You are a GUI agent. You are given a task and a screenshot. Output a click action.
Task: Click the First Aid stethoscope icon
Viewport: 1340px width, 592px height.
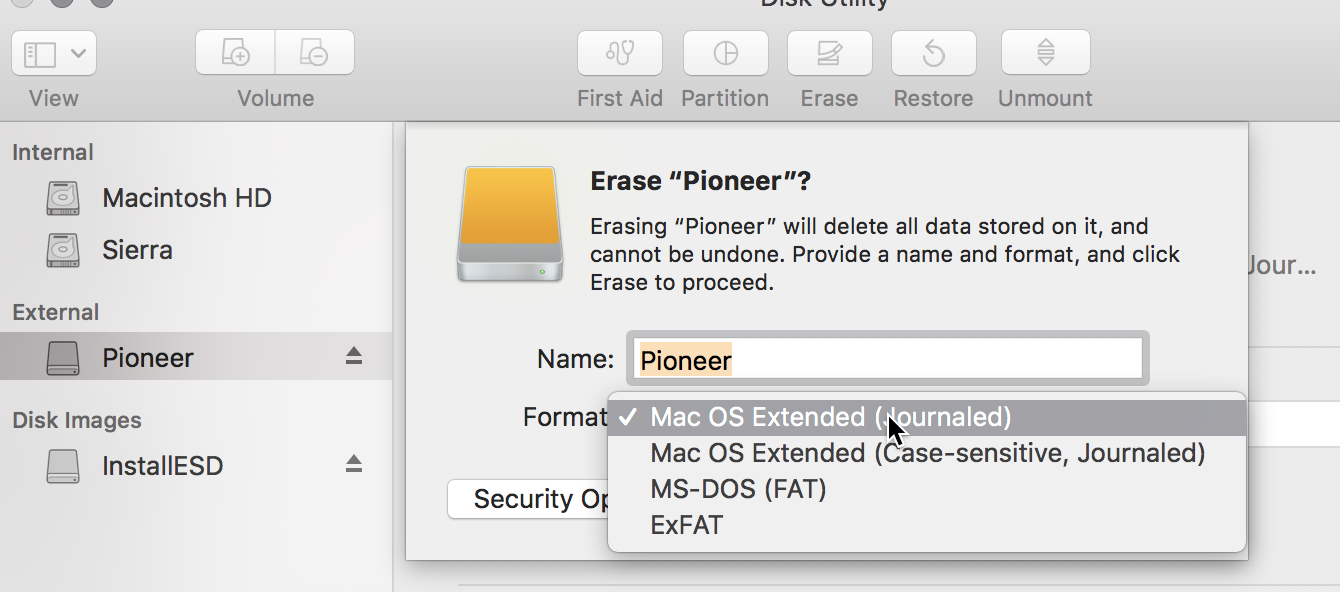[620, 54]
